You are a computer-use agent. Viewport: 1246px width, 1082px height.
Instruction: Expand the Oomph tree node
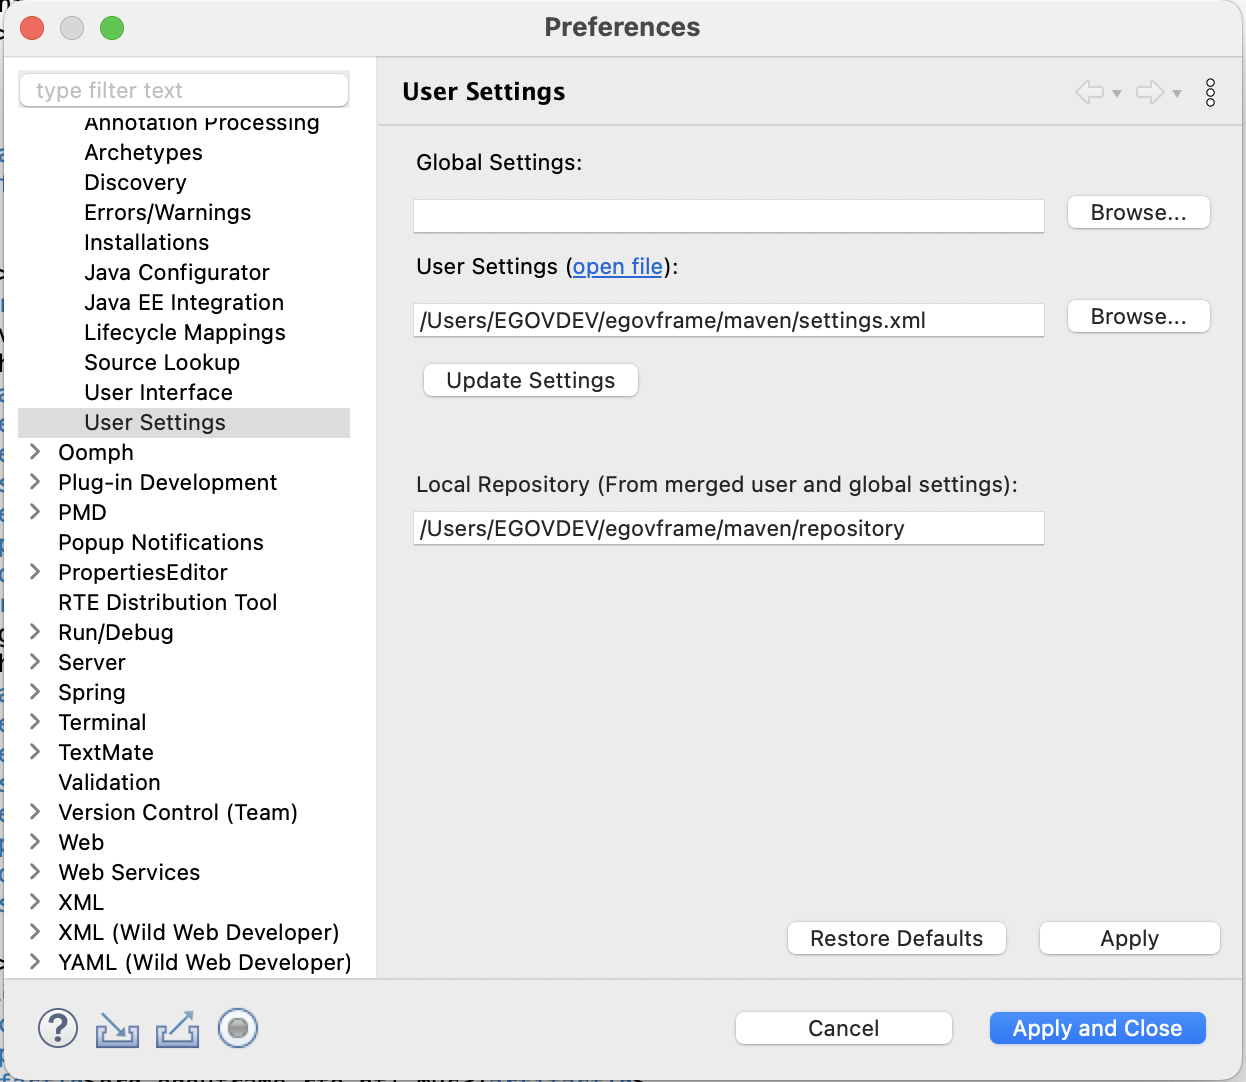pyautogui.click(x=35, y=452)
